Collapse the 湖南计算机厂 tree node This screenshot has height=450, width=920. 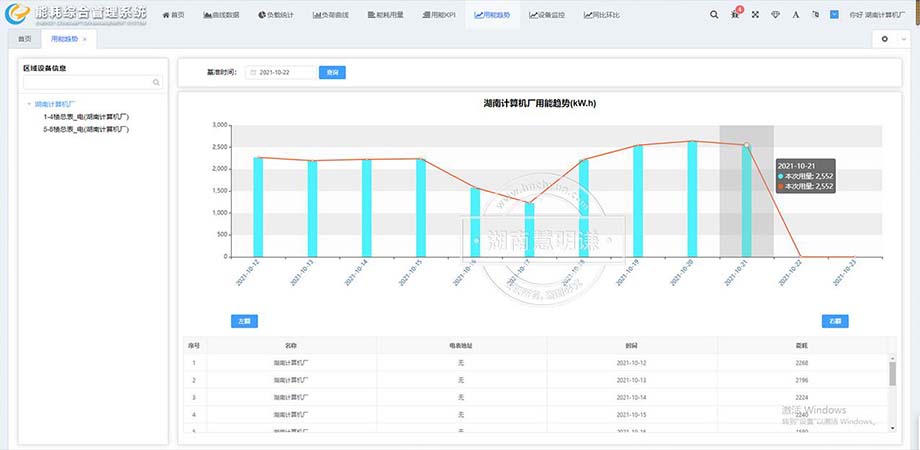(29, 104)
